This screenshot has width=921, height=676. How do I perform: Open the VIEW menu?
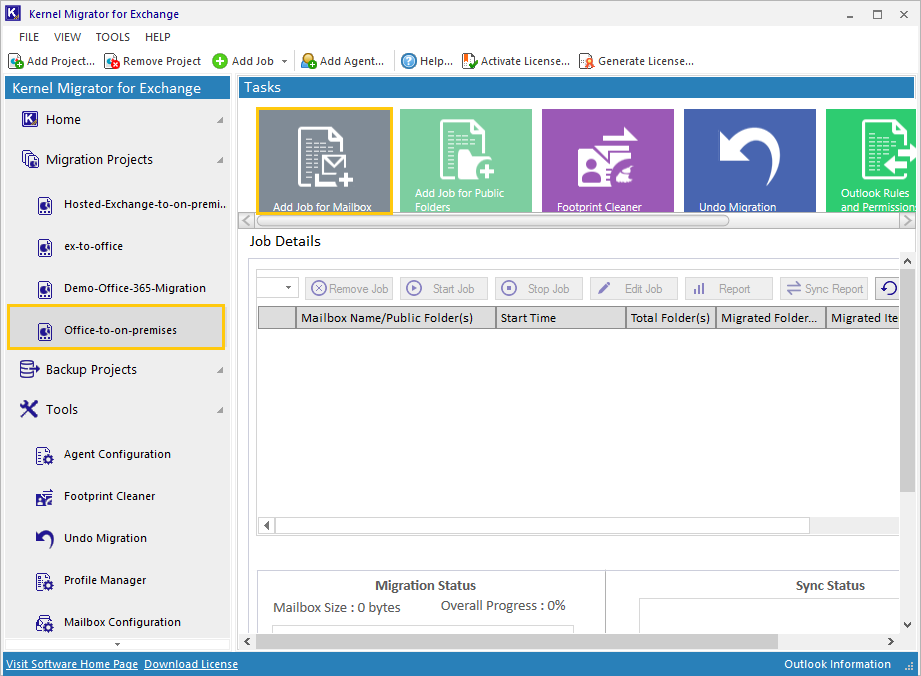pos(68,37)
